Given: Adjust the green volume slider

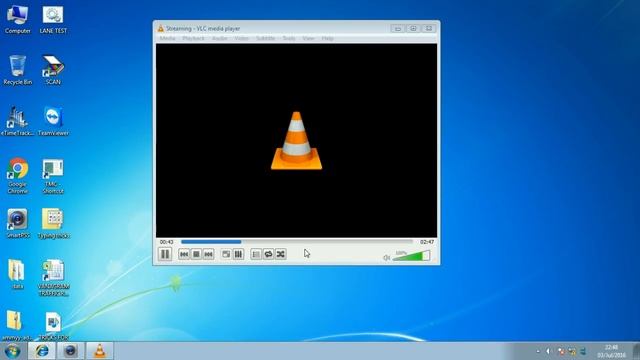Looking at the screenshot, I should (411, 256).
